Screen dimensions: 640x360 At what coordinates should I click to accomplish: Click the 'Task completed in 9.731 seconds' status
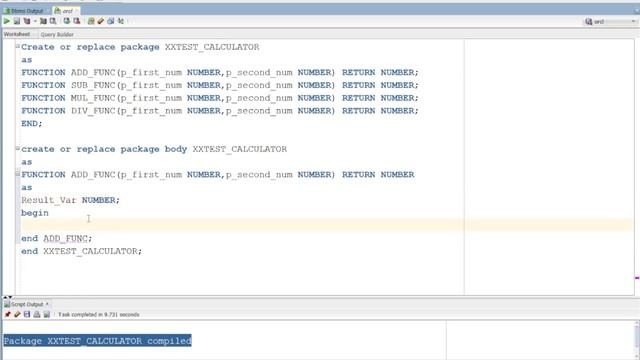pos(99,315)
